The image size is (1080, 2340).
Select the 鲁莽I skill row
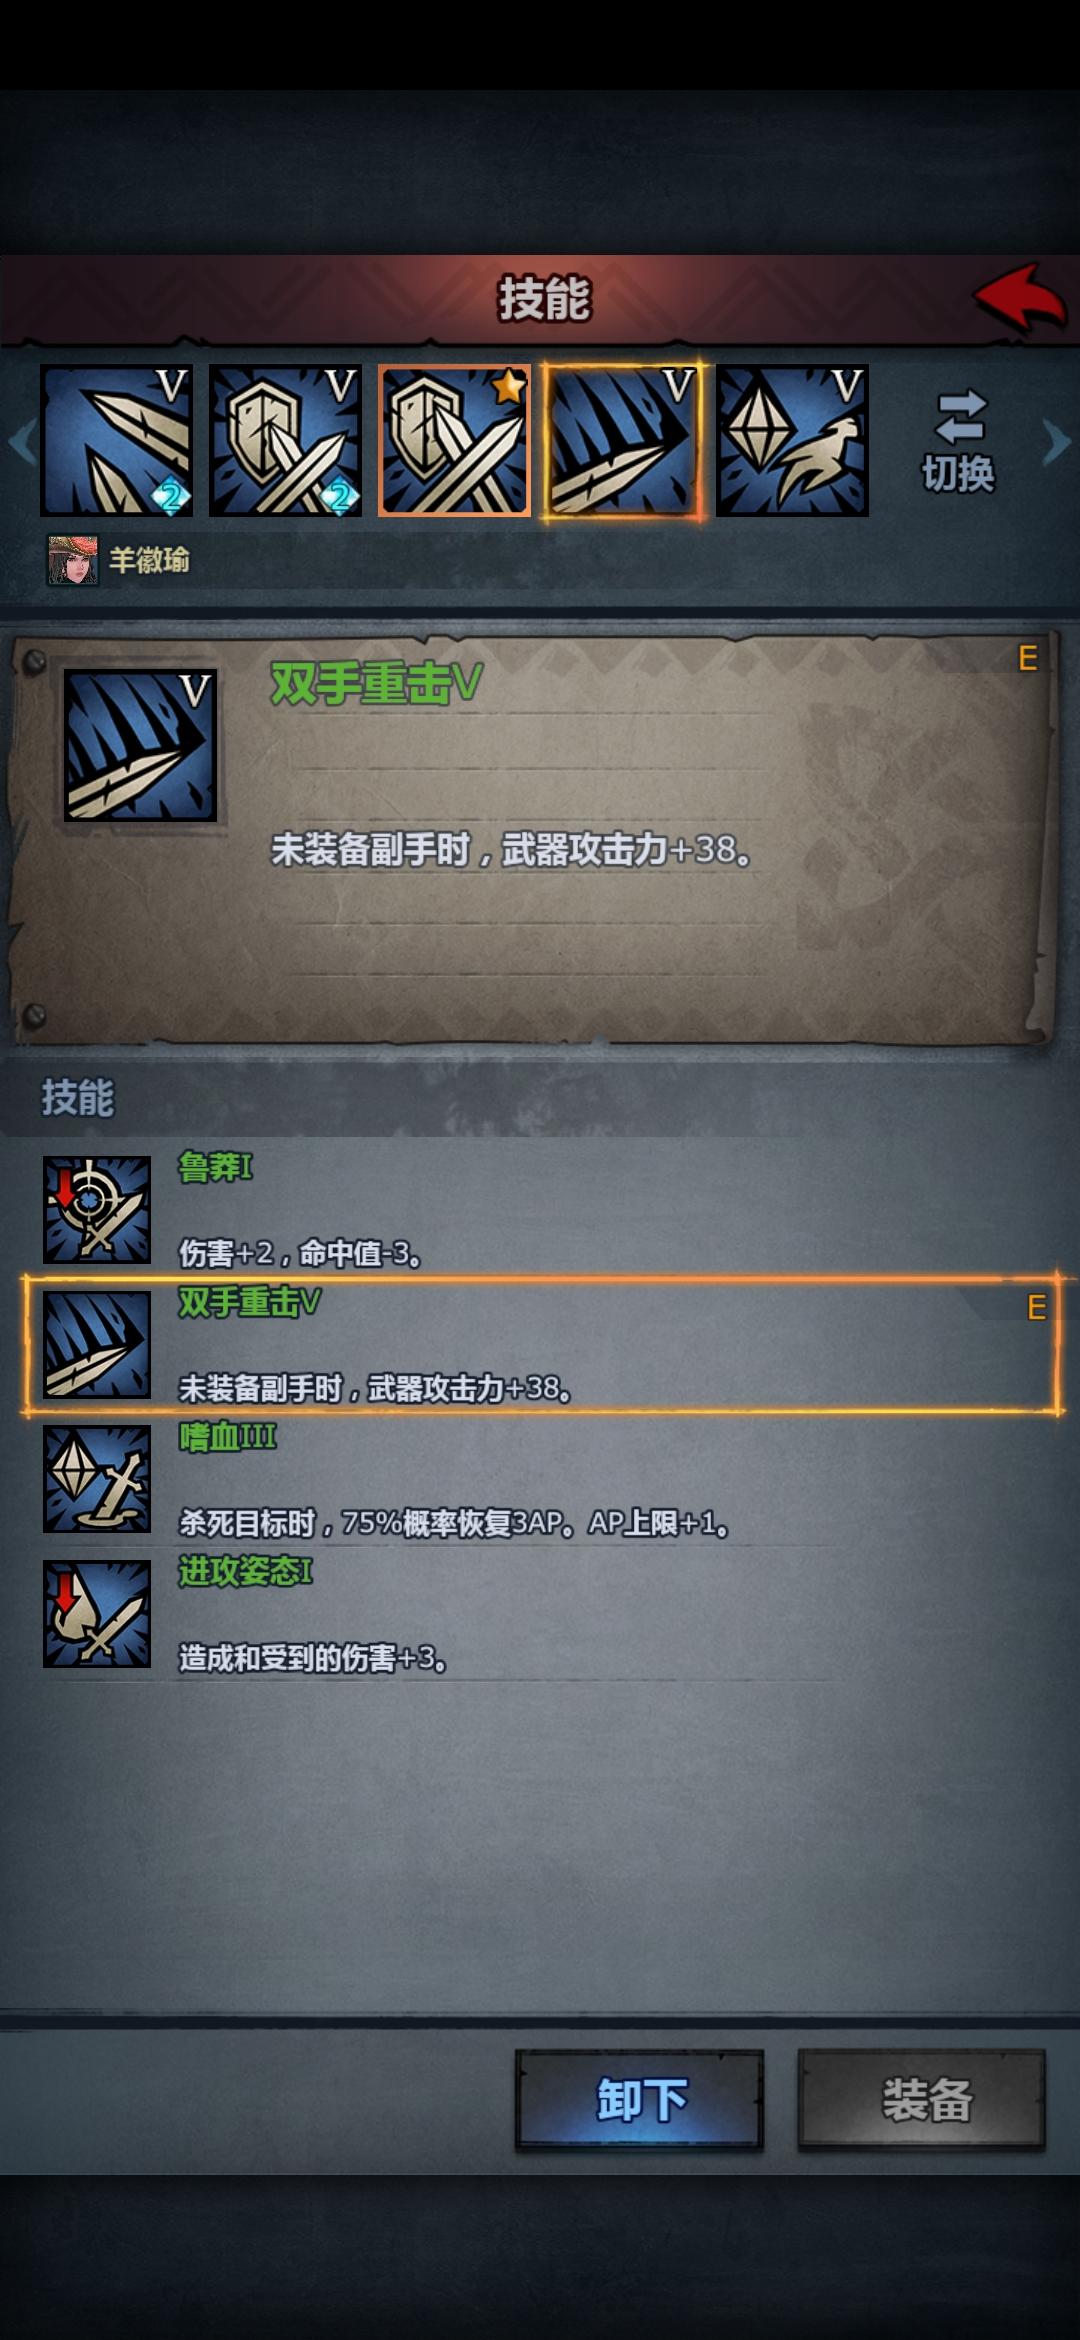point(542,1210)
